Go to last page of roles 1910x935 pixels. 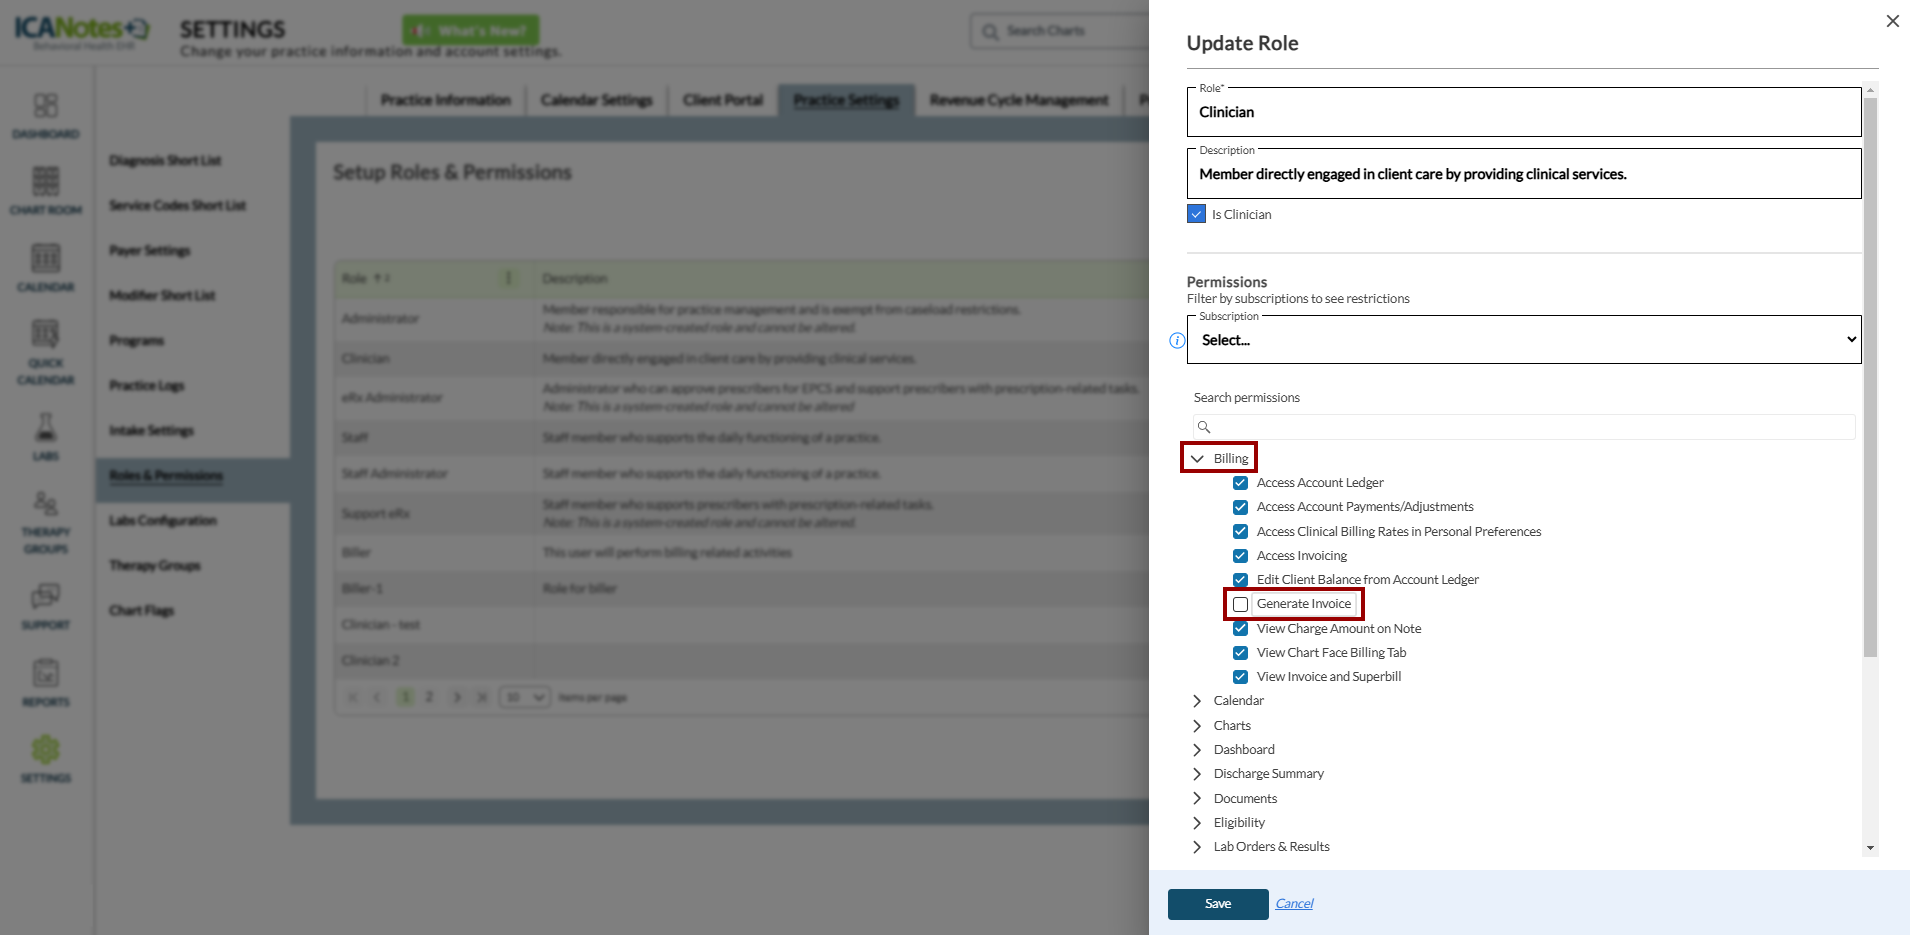[x=482, y=697]
